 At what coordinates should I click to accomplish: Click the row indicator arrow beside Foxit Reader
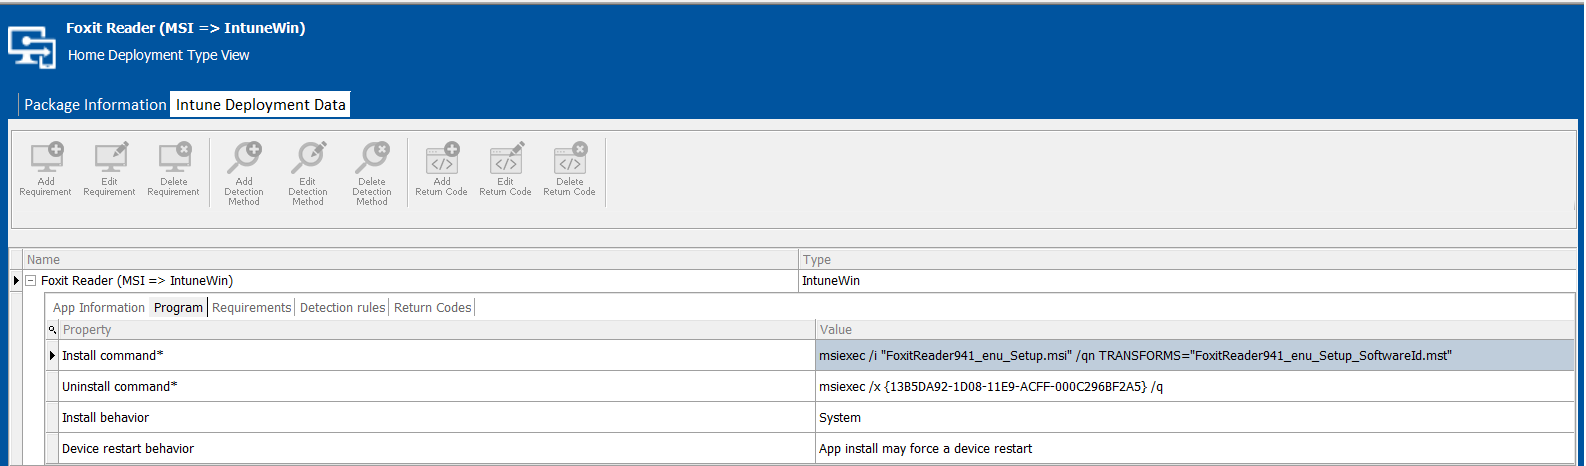16,281
